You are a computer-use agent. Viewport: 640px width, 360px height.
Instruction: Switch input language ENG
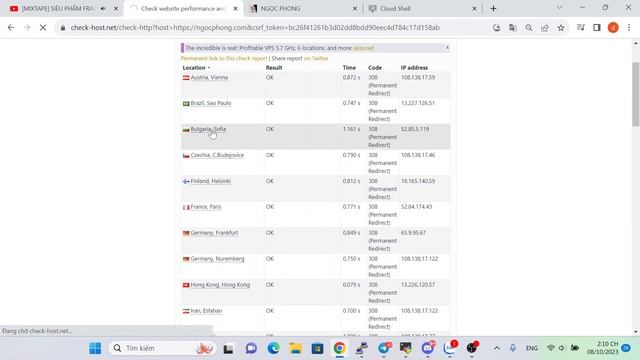pos(531,348)
